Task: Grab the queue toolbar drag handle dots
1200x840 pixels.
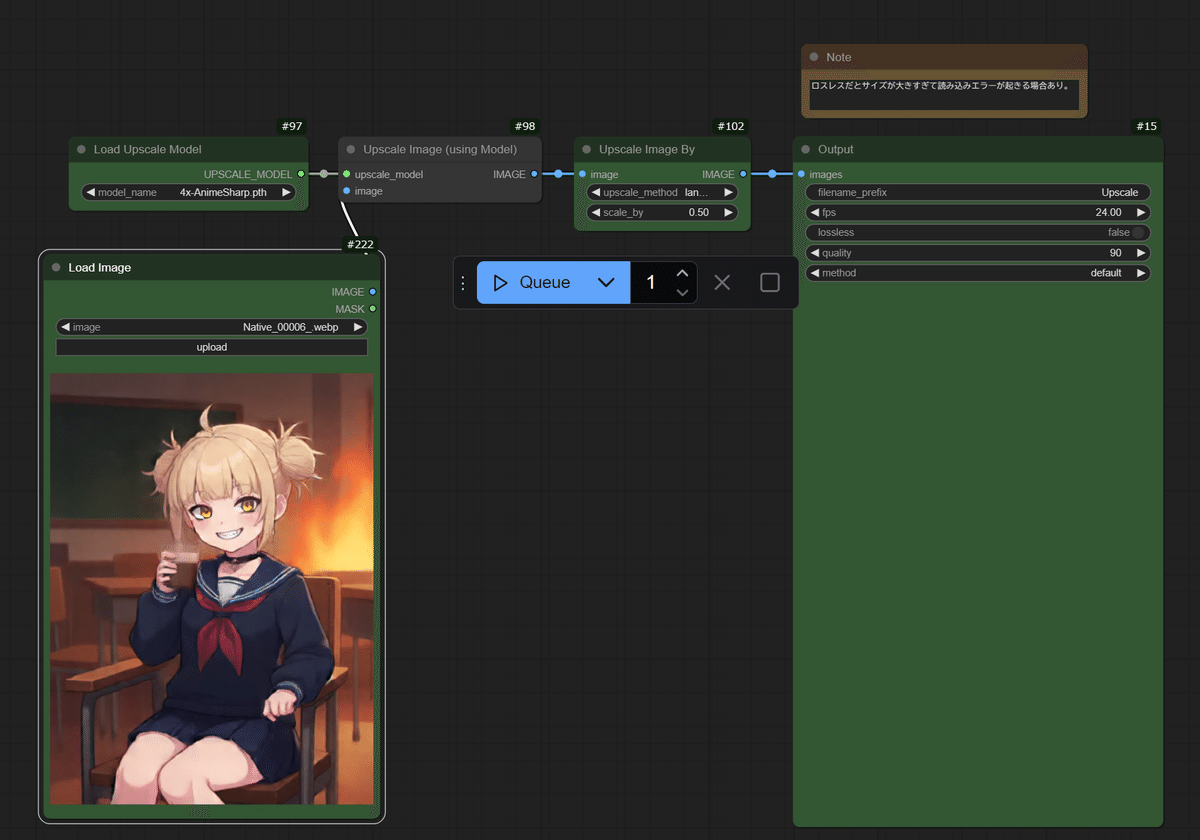Action: (x=463, y=283)
